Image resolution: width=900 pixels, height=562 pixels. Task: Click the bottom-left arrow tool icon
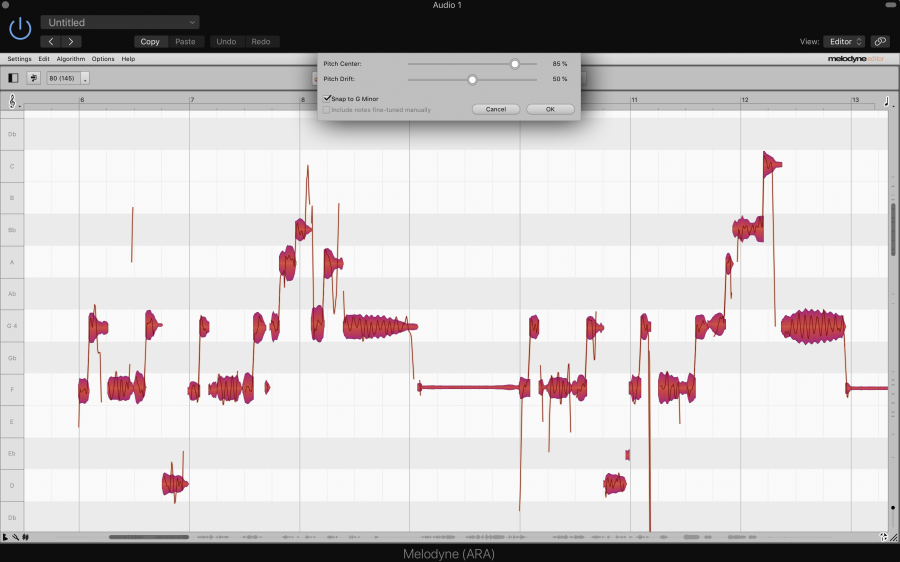point(5,537)
